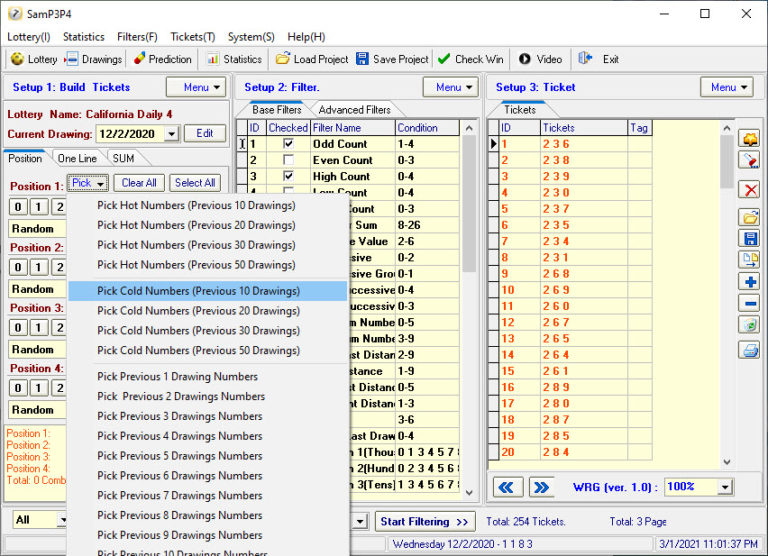Screen dimensions: 768x556
Task: Switch to the Advanced Filters tab
Action: click(x=354, y=110)
